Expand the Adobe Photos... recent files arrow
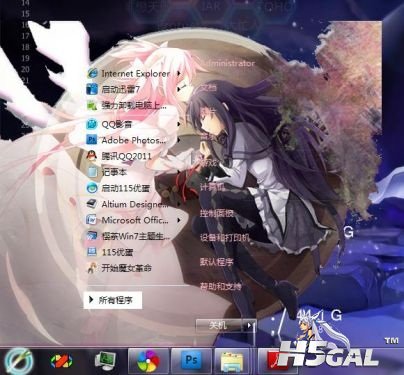The height and width of the screenshot is (375, 404). [x=179, y=140]
